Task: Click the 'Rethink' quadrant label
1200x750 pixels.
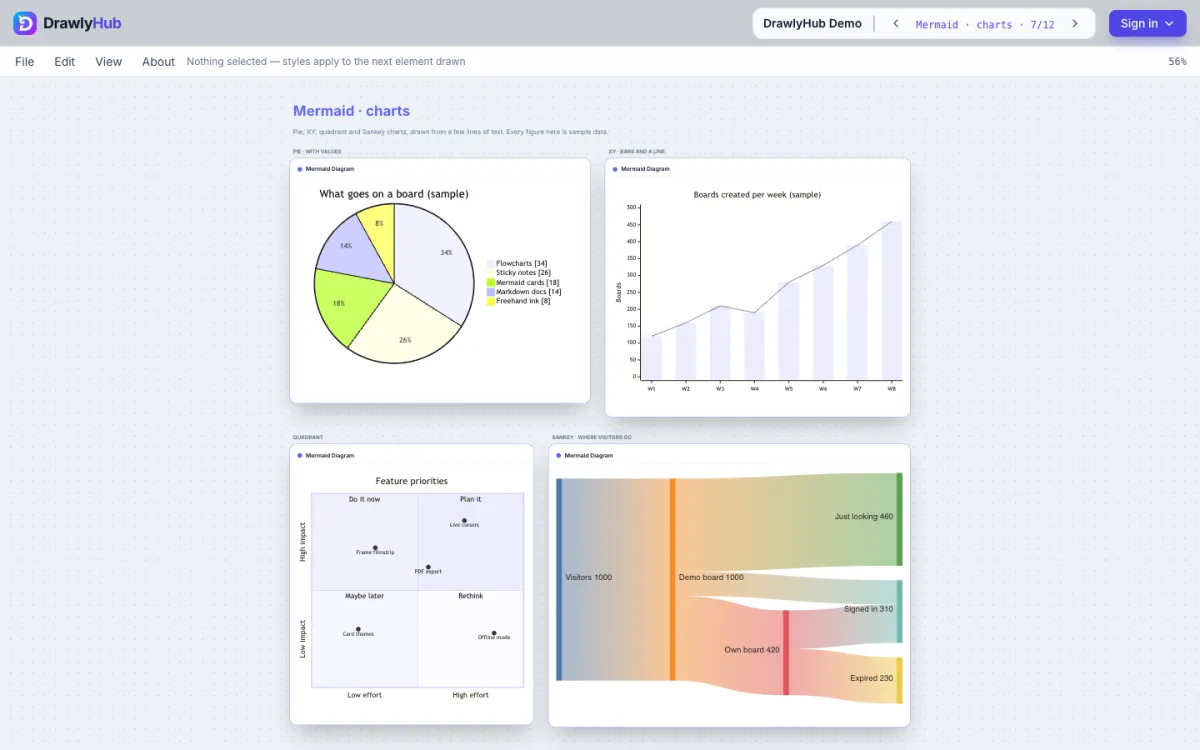Action: (471, 596)
